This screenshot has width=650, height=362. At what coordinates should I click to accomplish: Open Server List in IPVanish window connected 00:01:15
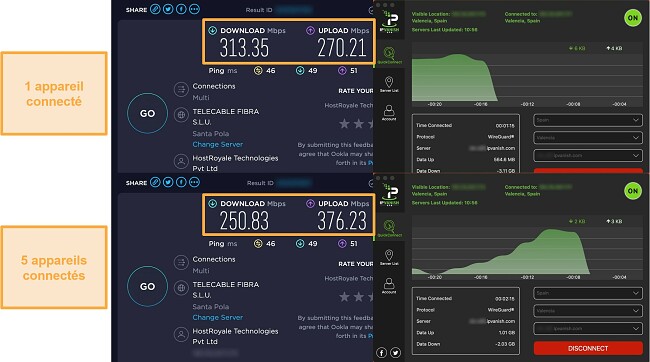pyautogui.click(x=389, y=84)
